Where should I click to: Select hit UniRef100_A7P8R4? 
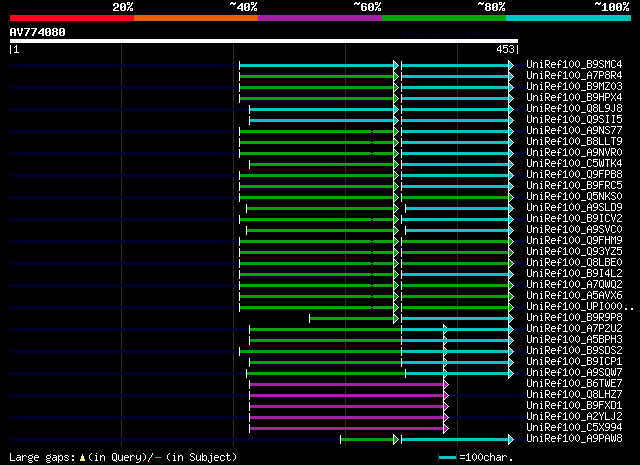(574, 76)
